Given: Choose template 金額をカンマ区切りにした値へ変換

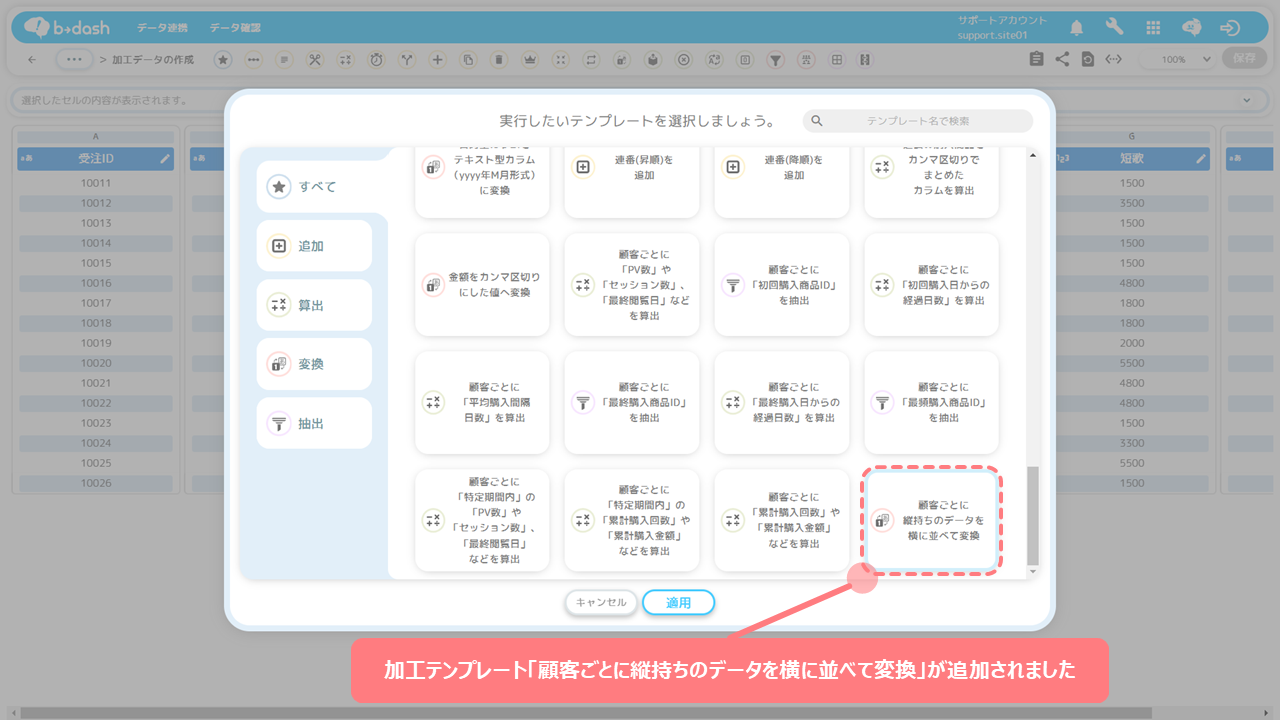Looking at the screenshot, I should pyautogui.click(x=482, y=285).
